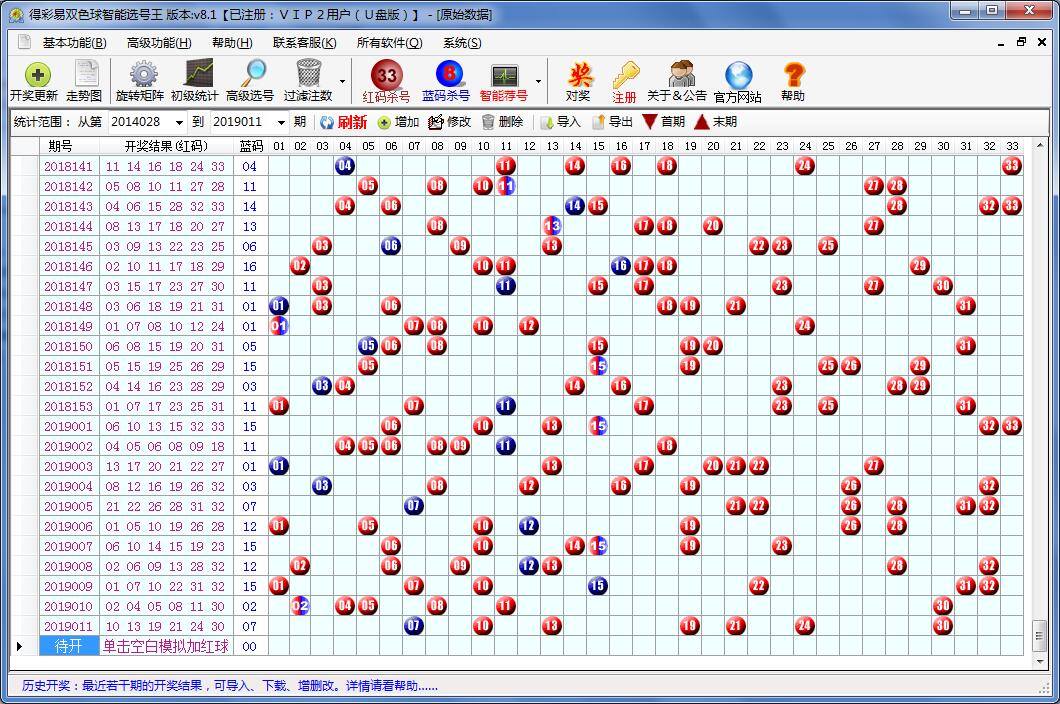Screen dimensions: 1060x704
Task: Open 初级统计 statistics chart icon
Action: point(194,81)
